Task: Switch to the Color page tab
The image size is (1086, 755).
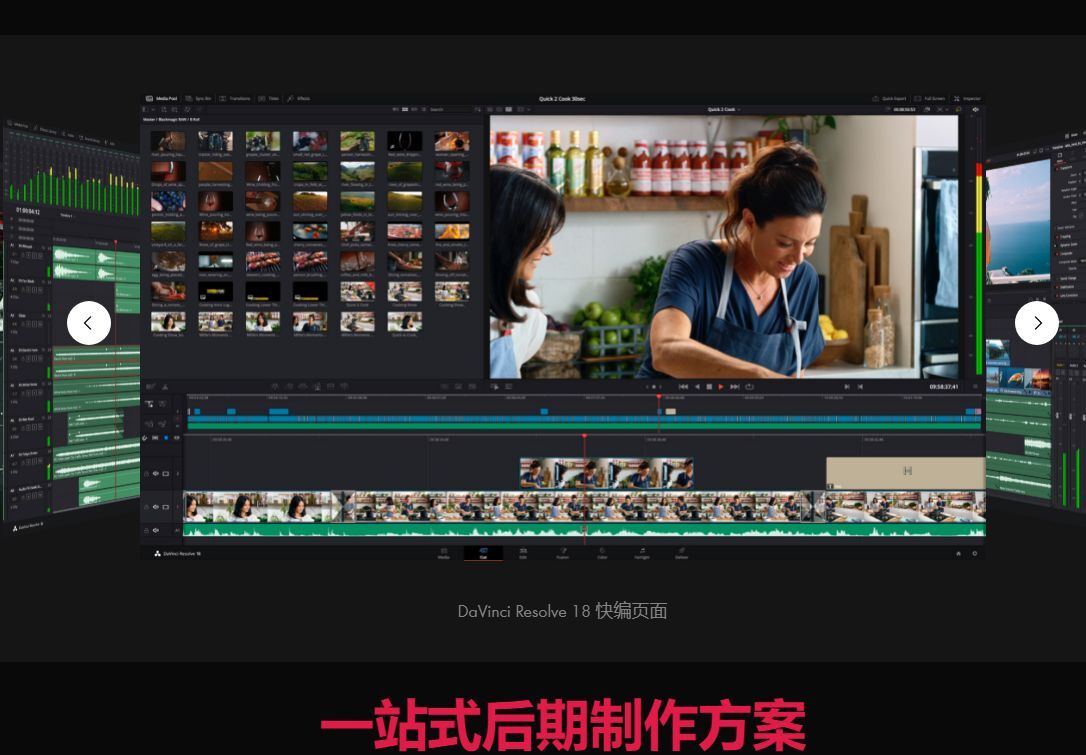Action: (602, 553)
